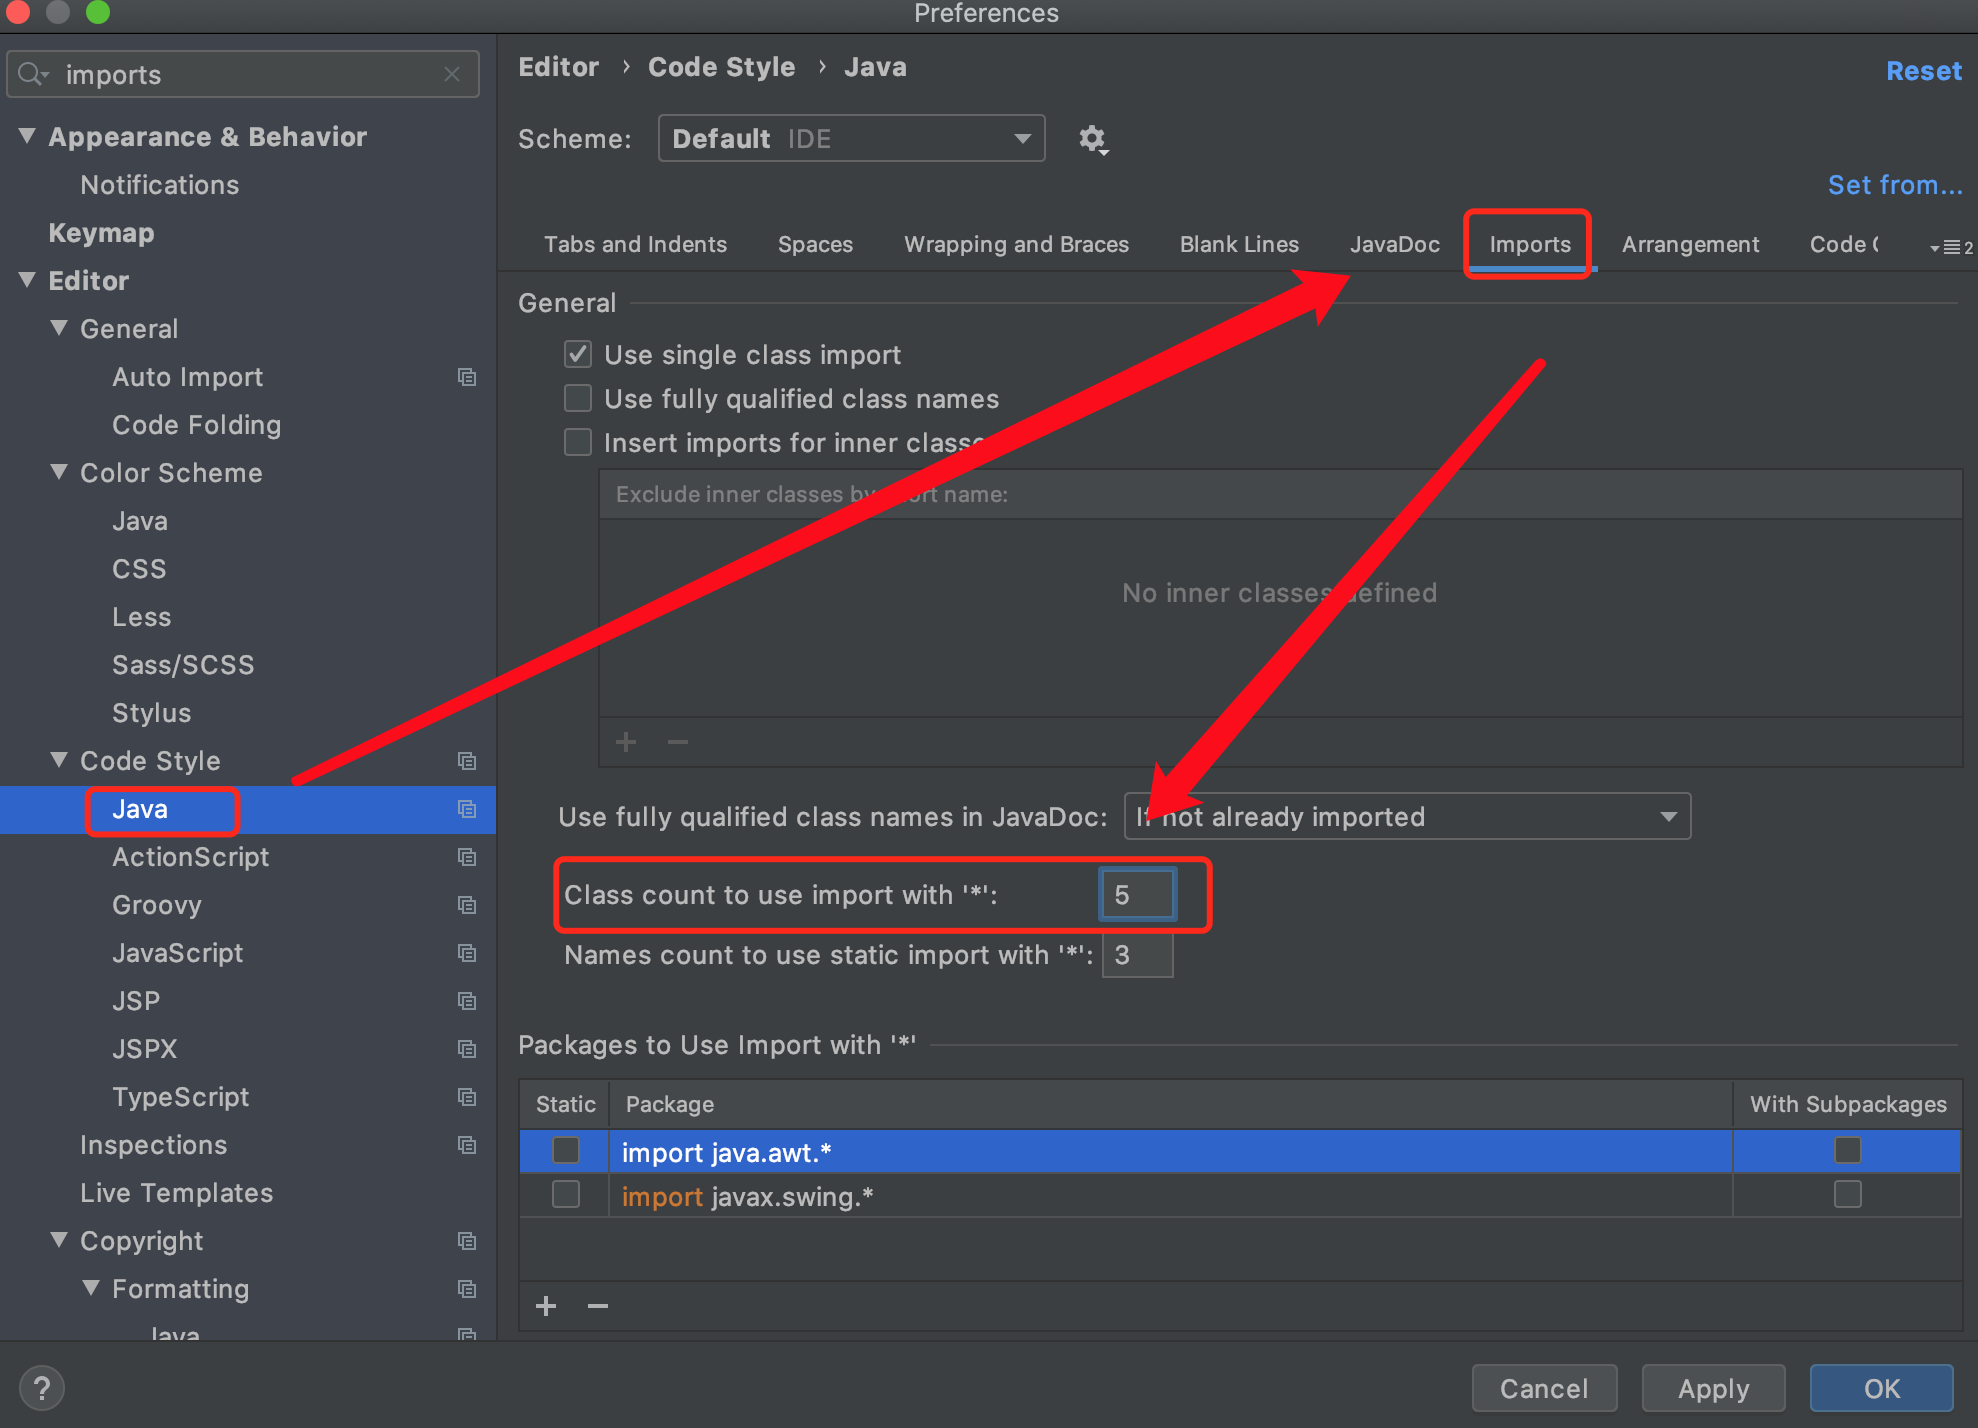Click the imports search box

243,75
